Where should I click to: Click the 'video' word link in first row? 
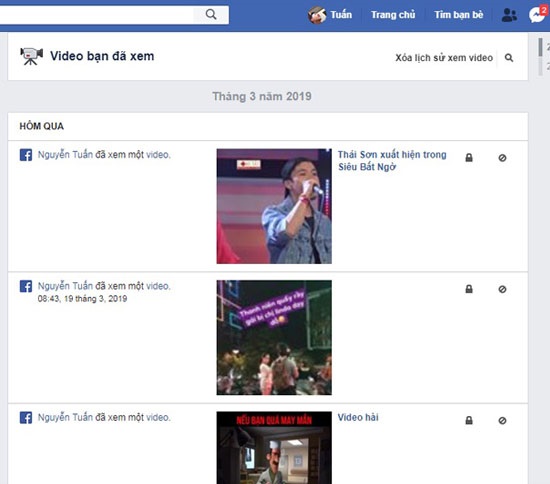[158, 155]
